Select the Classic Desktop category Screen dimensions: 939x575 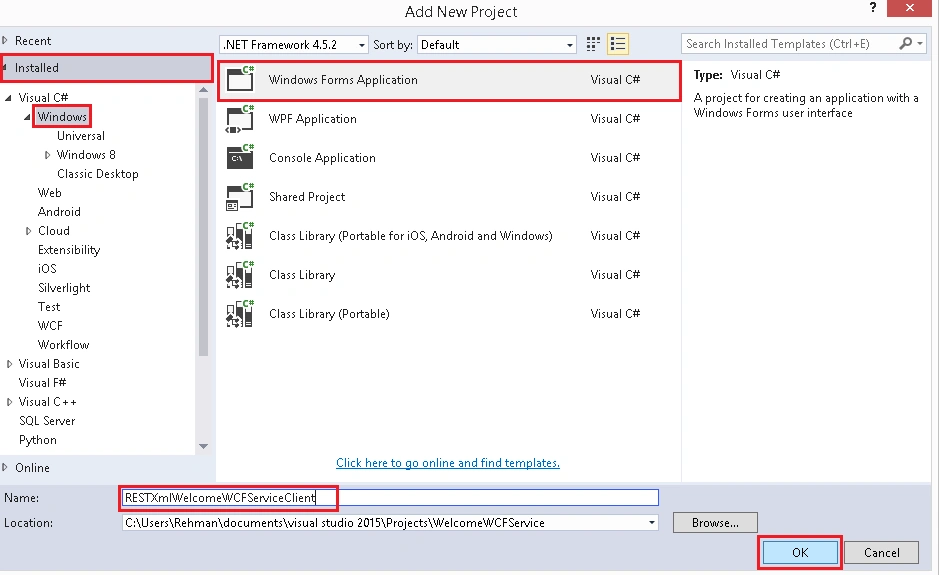tap(98, 174)
